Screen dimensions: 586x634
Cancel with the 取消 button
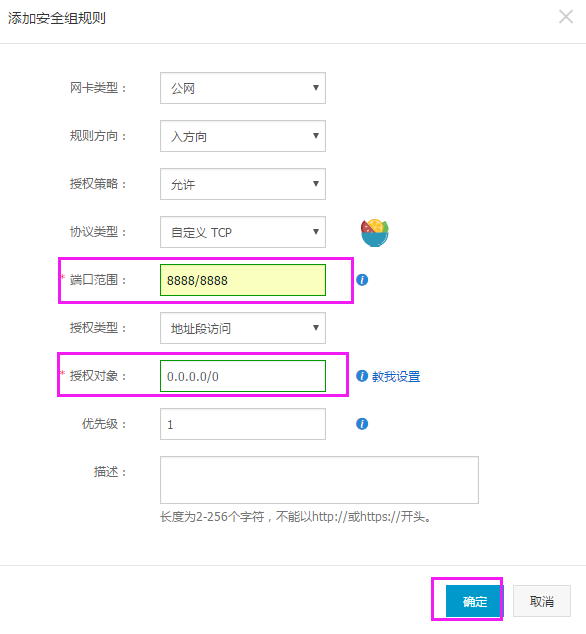point(542,601)
